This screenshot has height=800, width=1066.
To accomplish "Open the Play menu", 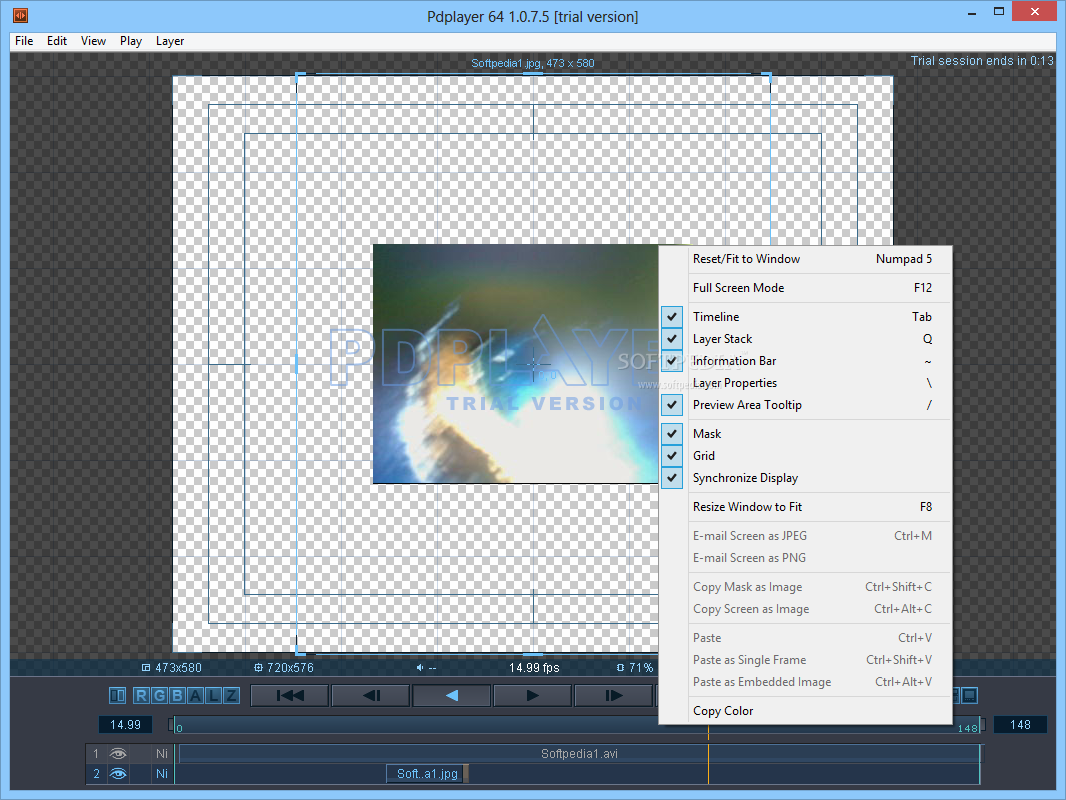I will coord(131,41).
